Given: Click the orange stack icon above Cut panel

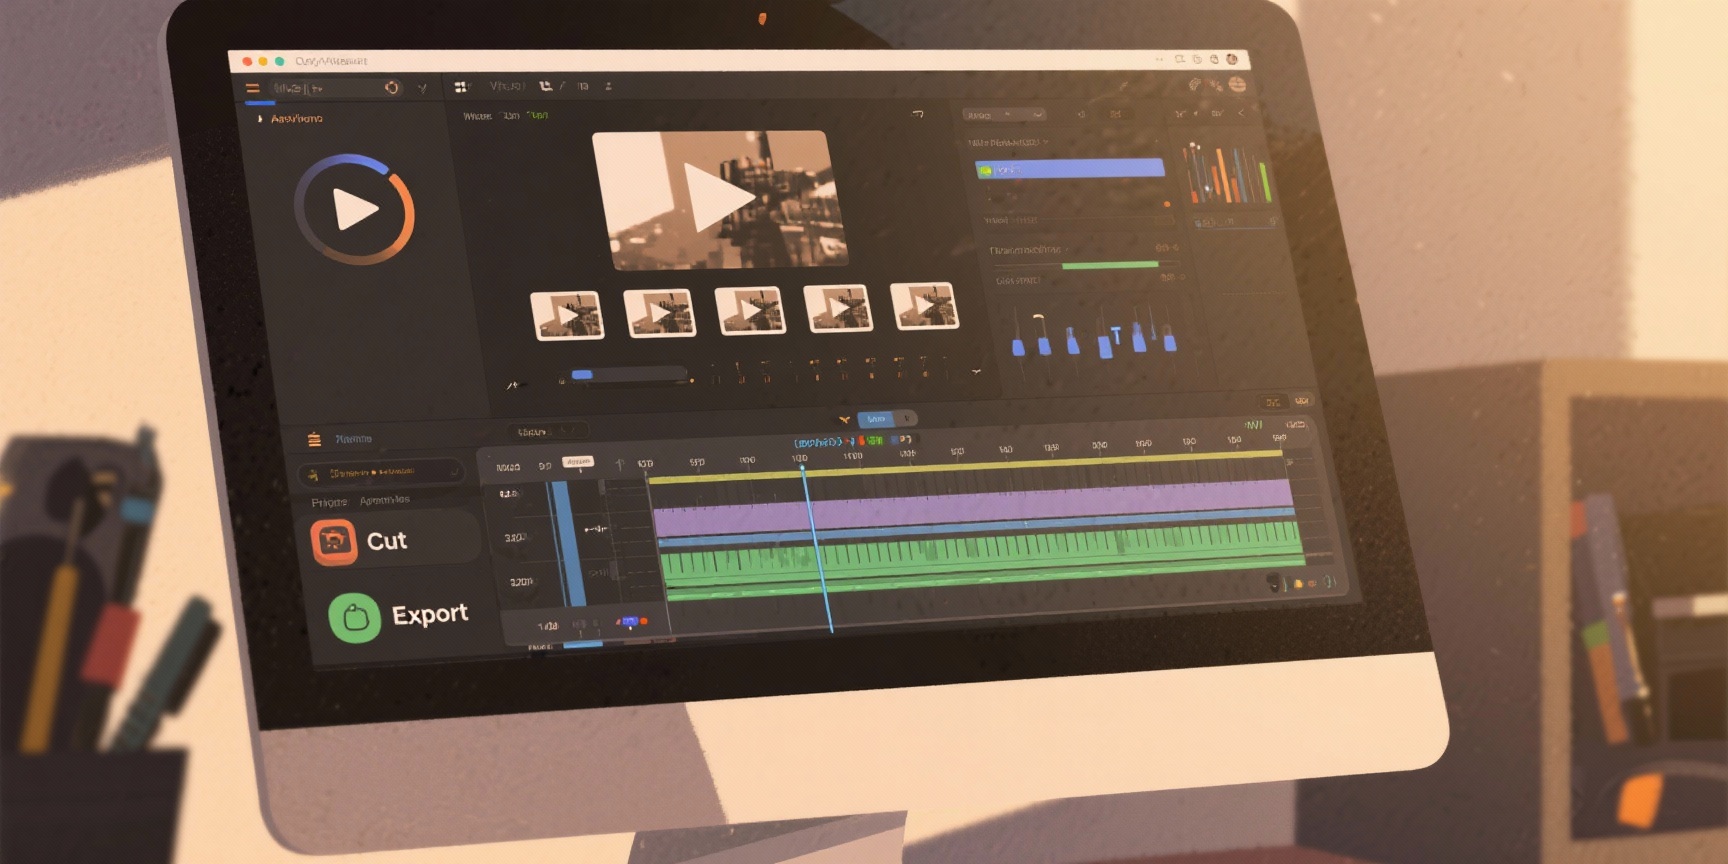Looking at the screenshot, I should pyautogui.click(x=314, y=439).
